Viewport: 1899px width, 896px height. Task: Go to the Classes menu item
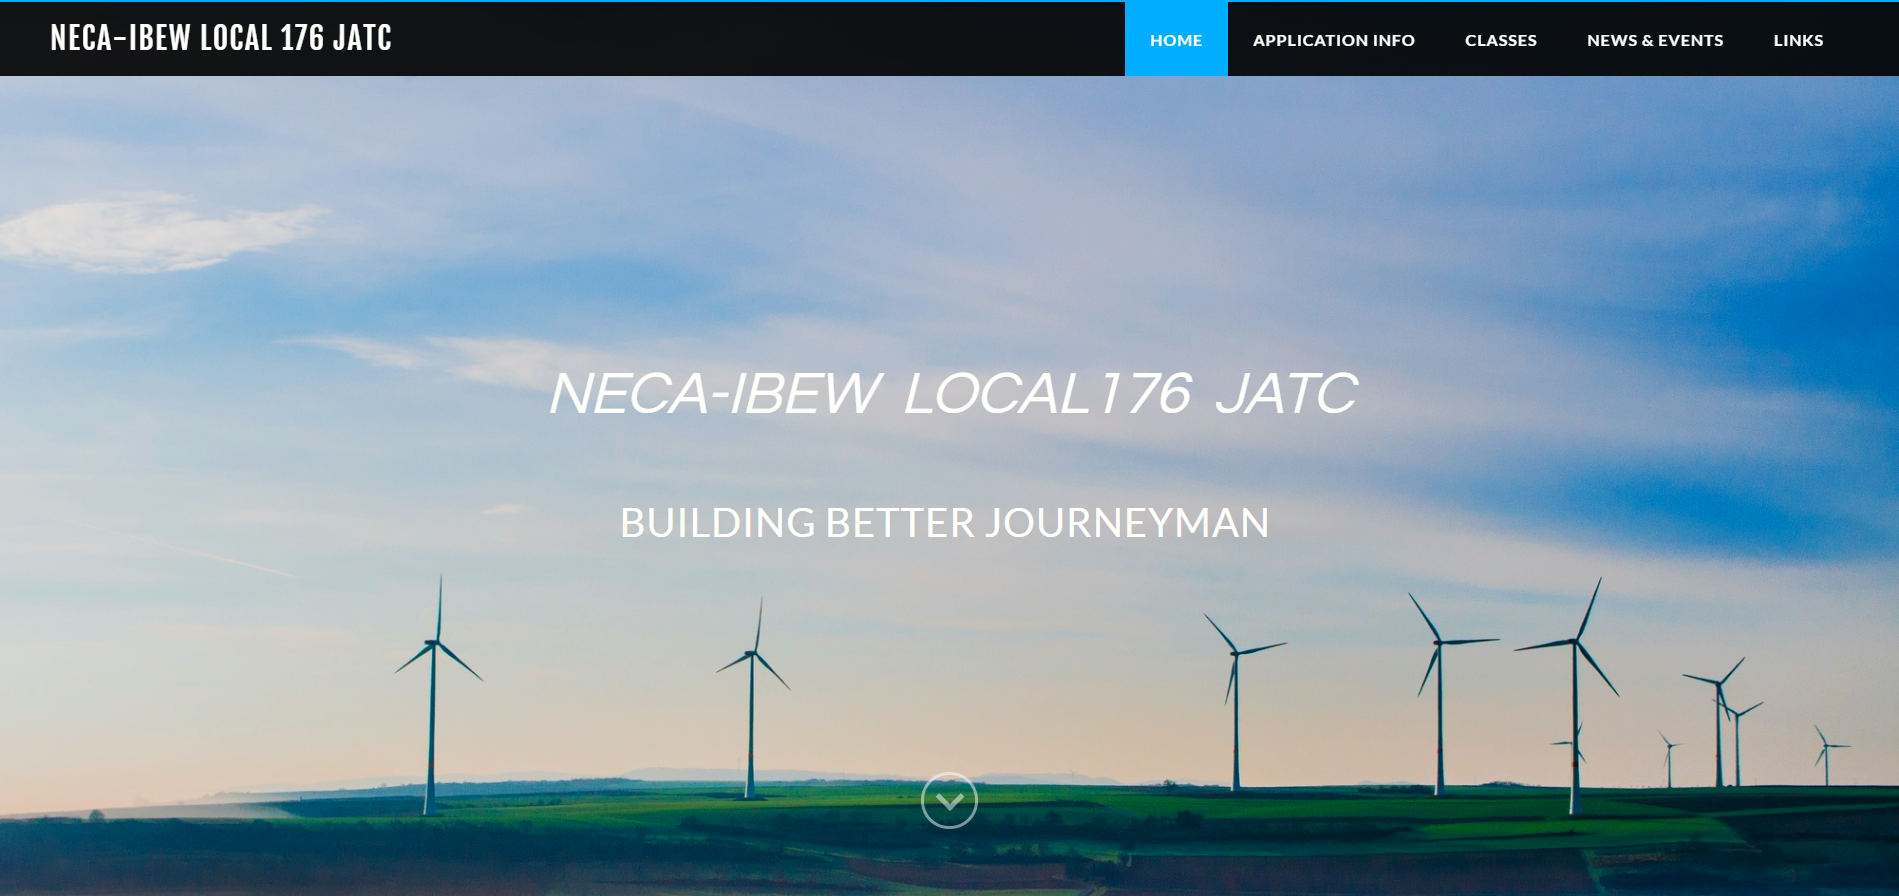[x=1501, y=40]
